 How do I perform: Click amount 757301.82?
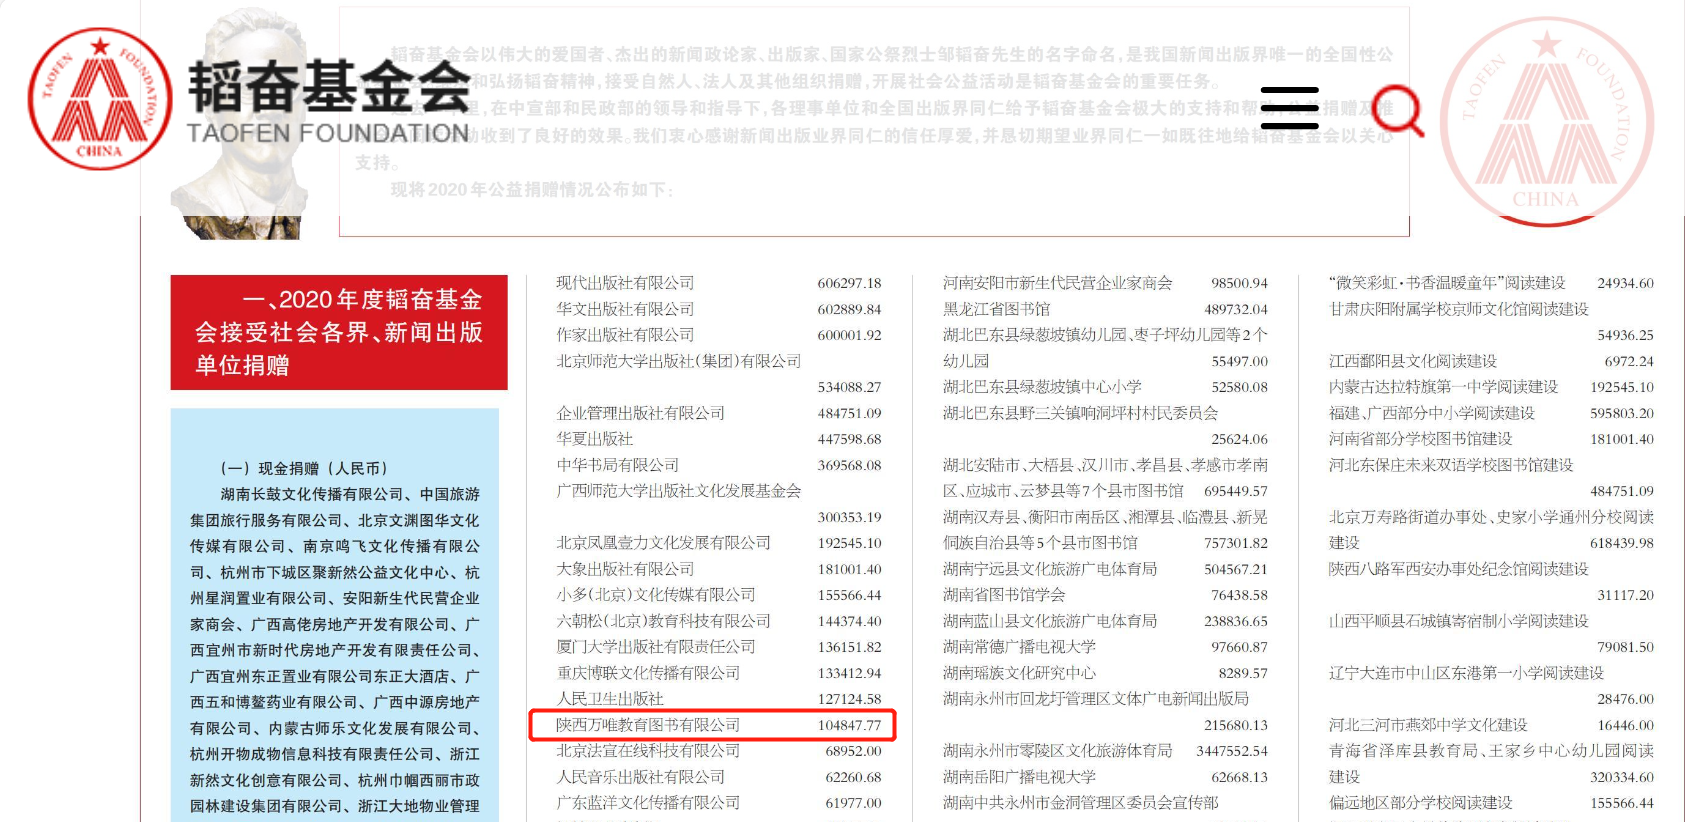click(1236, 543)
